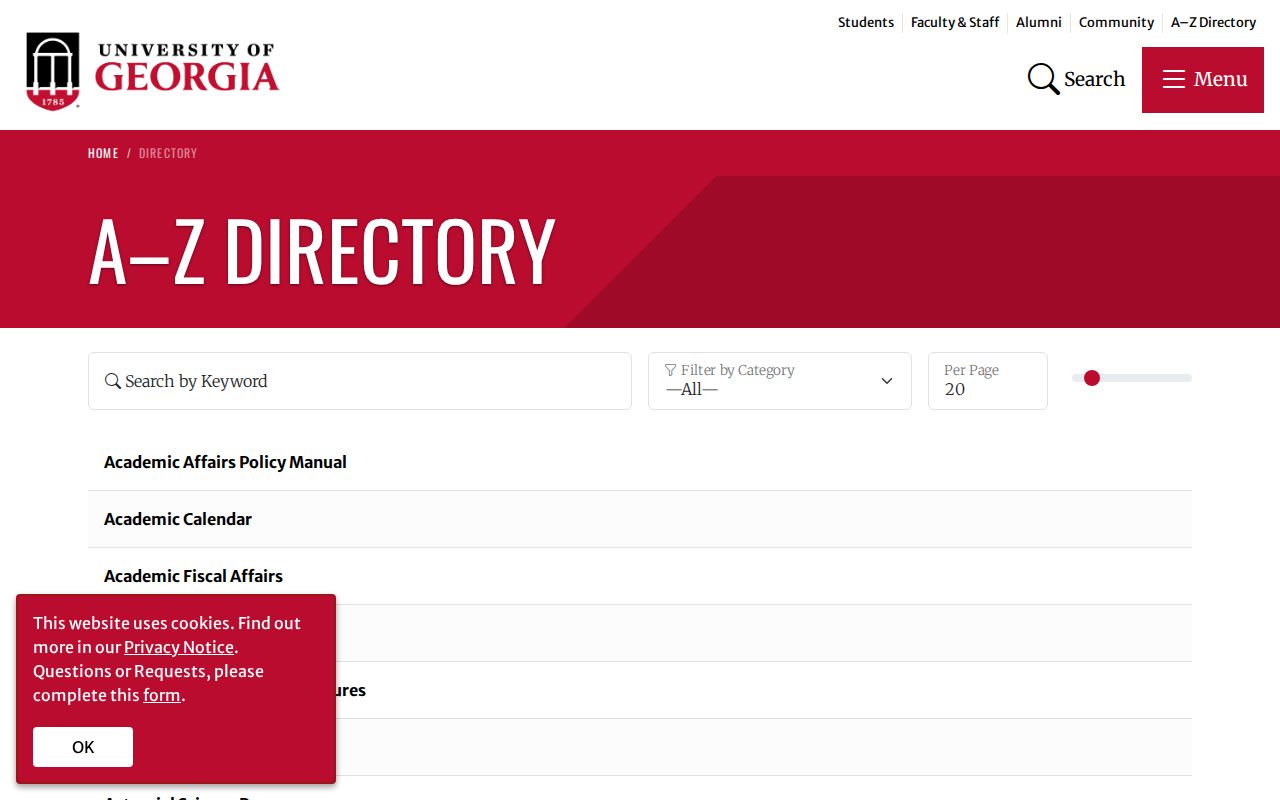Click the Per Page value field
This screenshot has width=1280, height=800.
pos(988,381)
